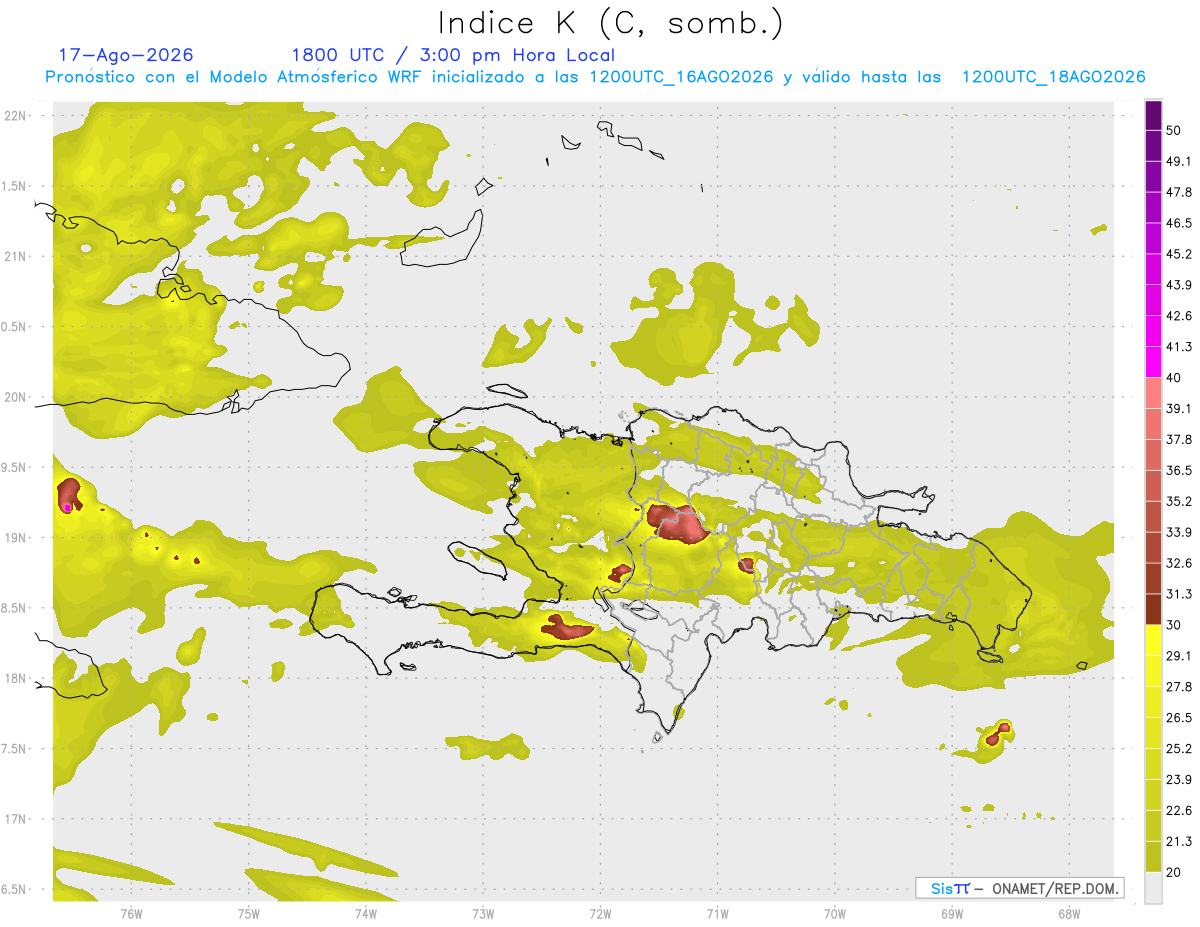
Task: Click the "75W" longitude label
Action: point(249,913)
